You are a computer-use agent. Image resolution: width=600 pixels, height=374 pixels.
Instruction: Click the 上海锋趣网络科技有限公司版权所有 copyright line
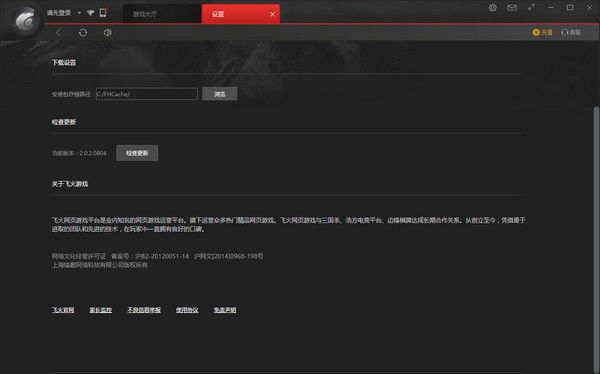100,265
